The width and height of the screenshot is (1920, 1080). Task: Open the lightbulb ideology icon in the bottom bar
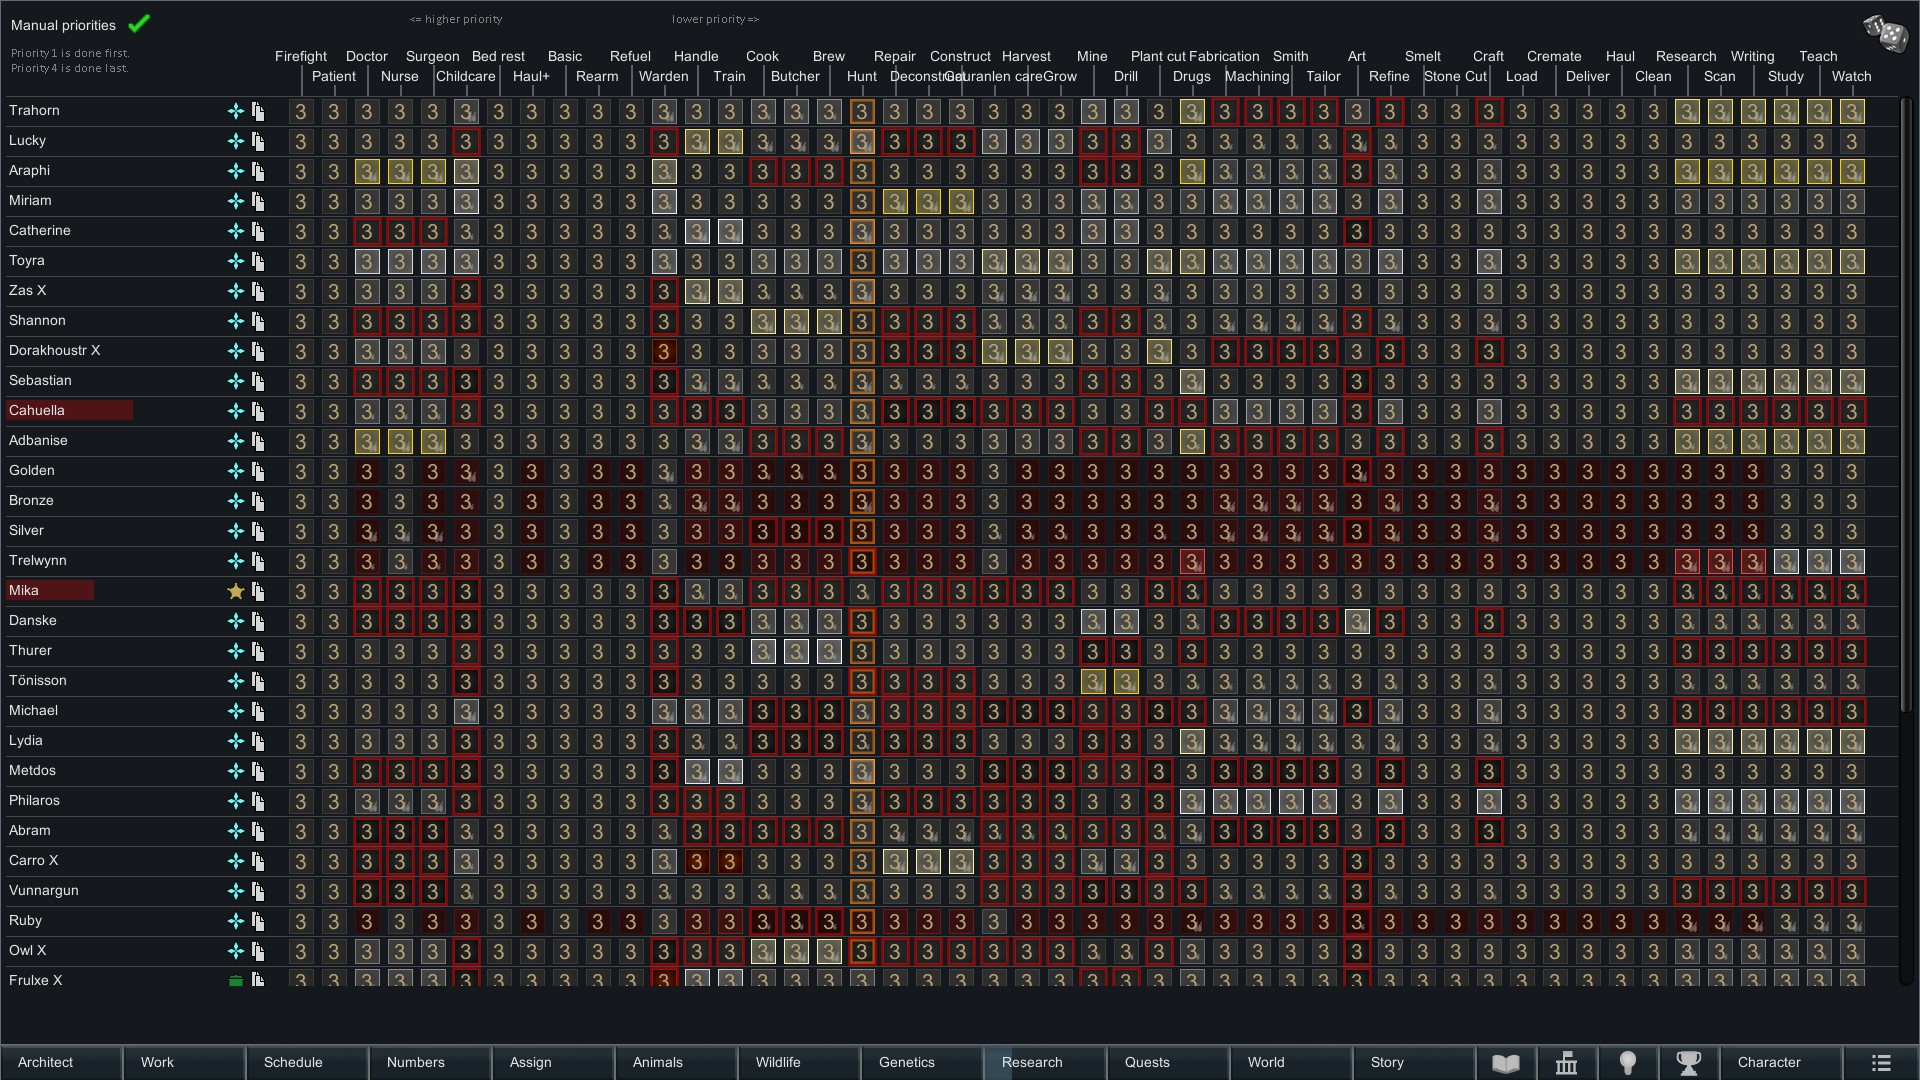pos(1628,1063)
